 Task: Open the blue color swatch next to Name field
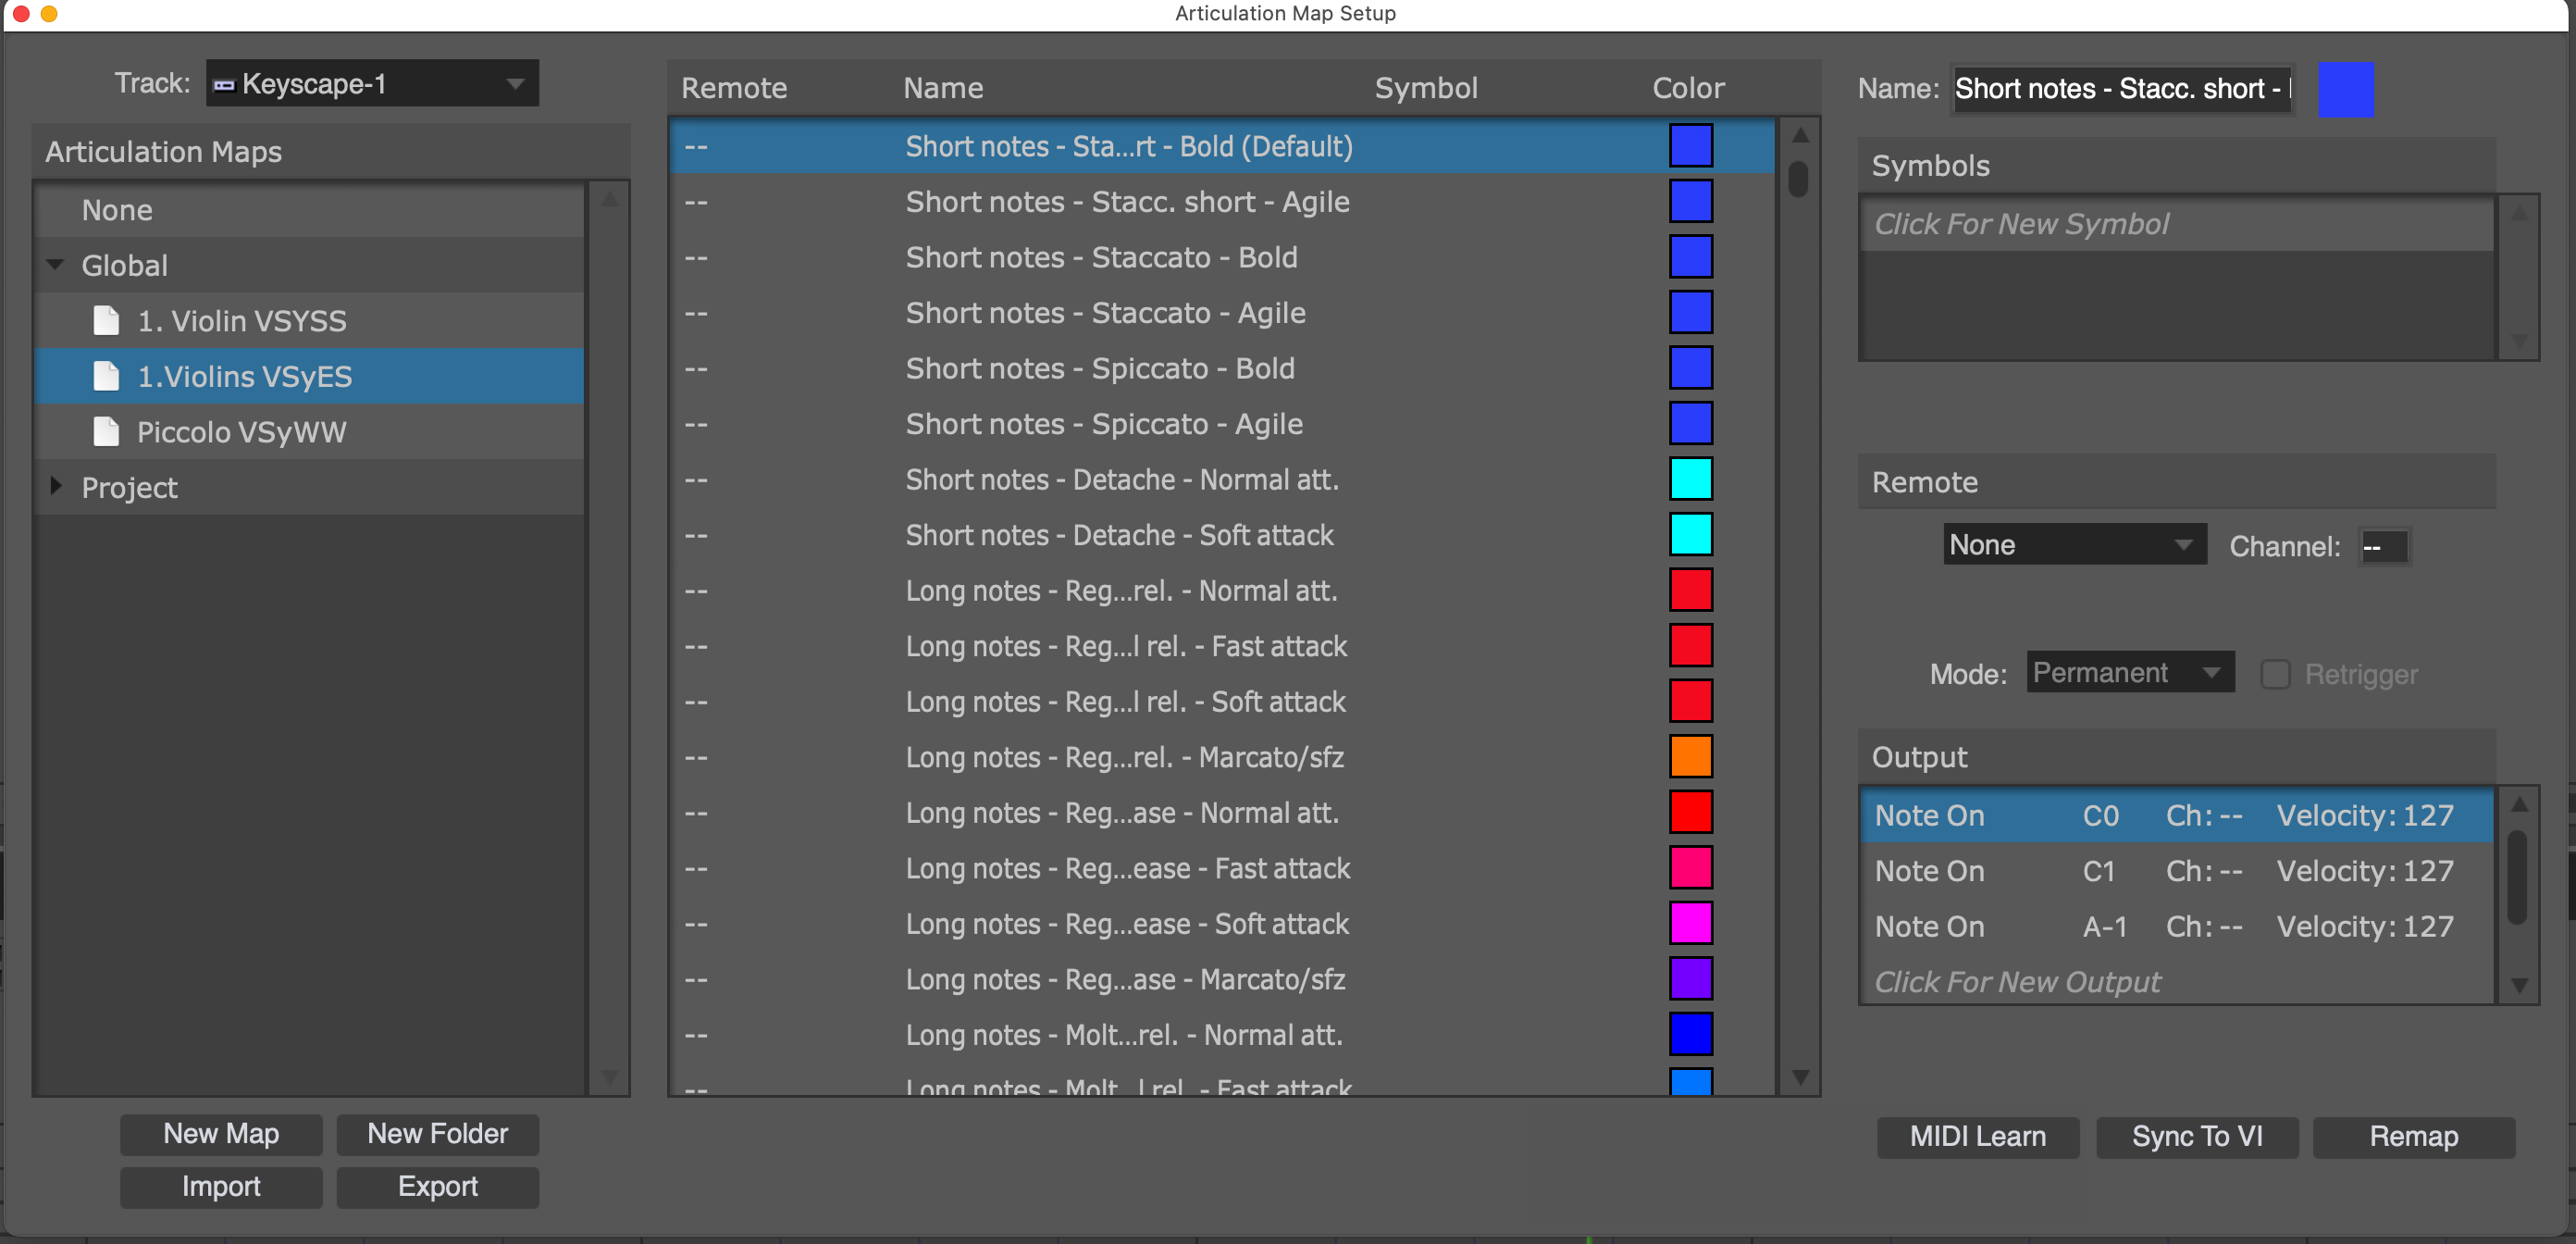(x=2345, y=89)
